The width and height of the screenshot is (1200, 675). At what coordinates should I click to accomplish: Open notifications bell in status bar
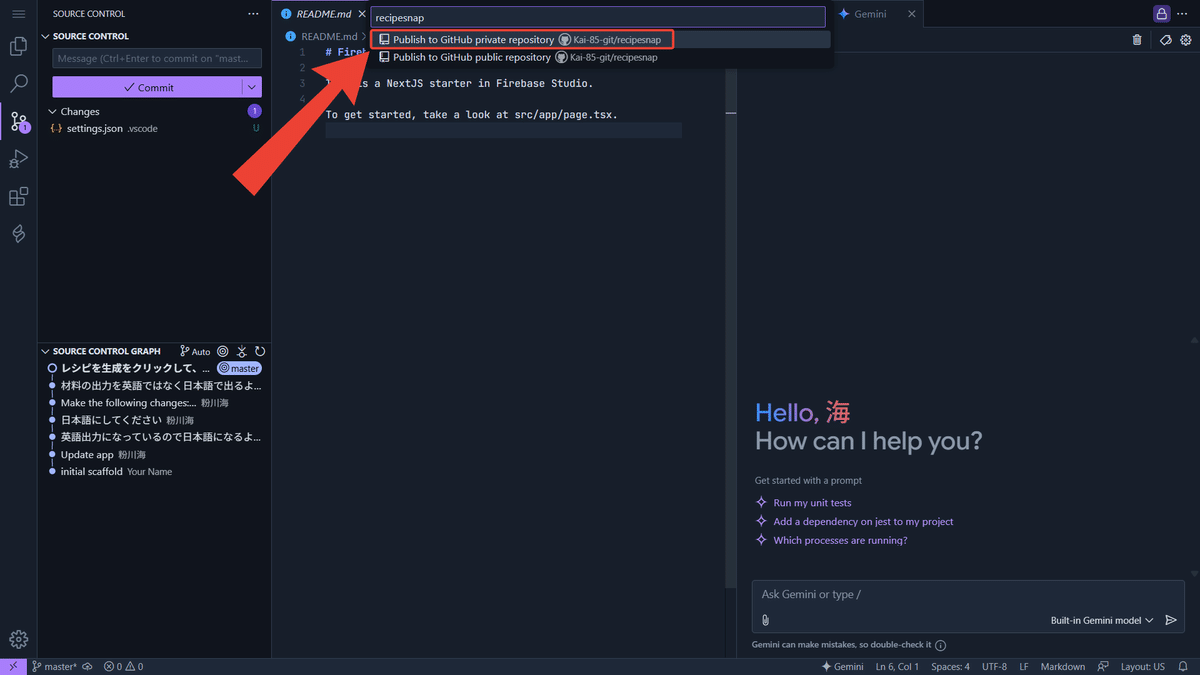(x=1185, y=667)
